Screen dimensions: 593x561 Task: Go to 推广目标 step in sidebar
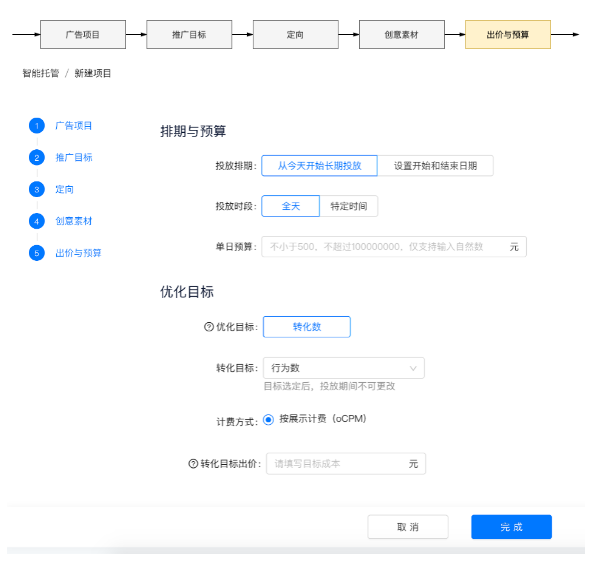point(74,157)
